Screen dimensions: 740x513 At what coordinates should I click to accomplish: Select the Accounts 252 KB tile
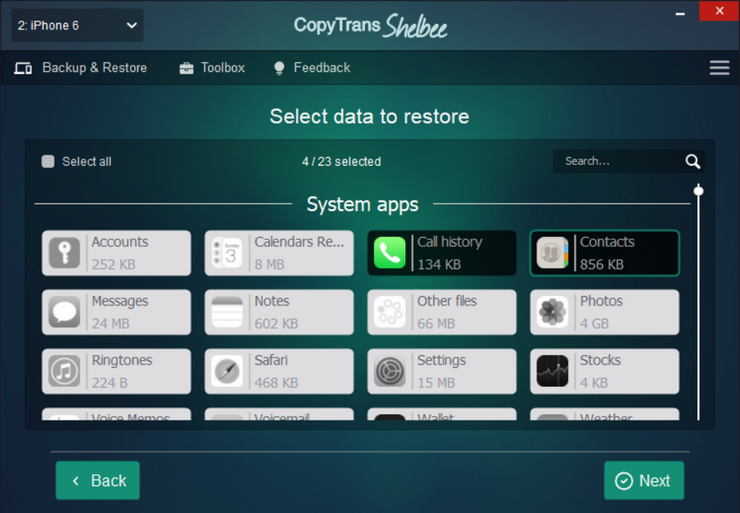click(117, 253)
